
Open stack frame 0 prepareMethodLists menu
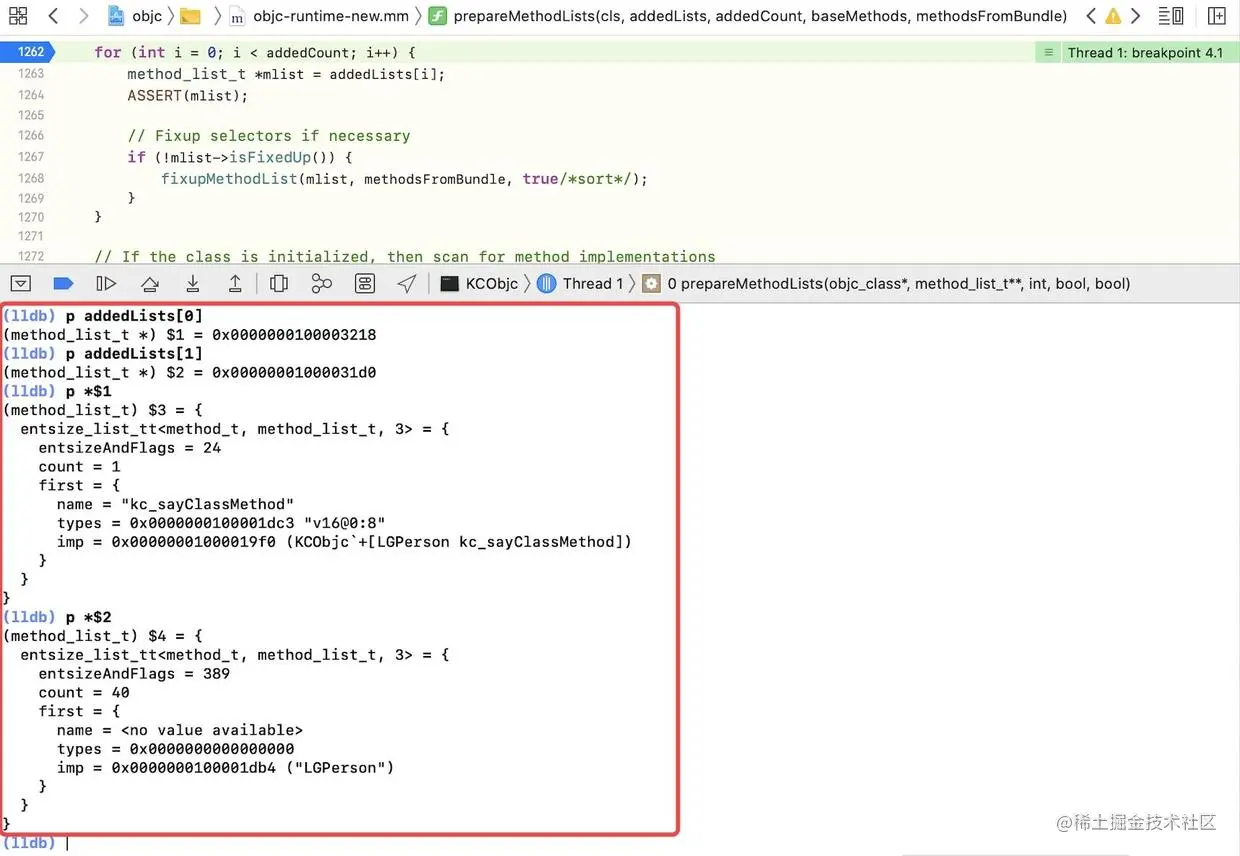pyautogui.click(x=886, y=284)
